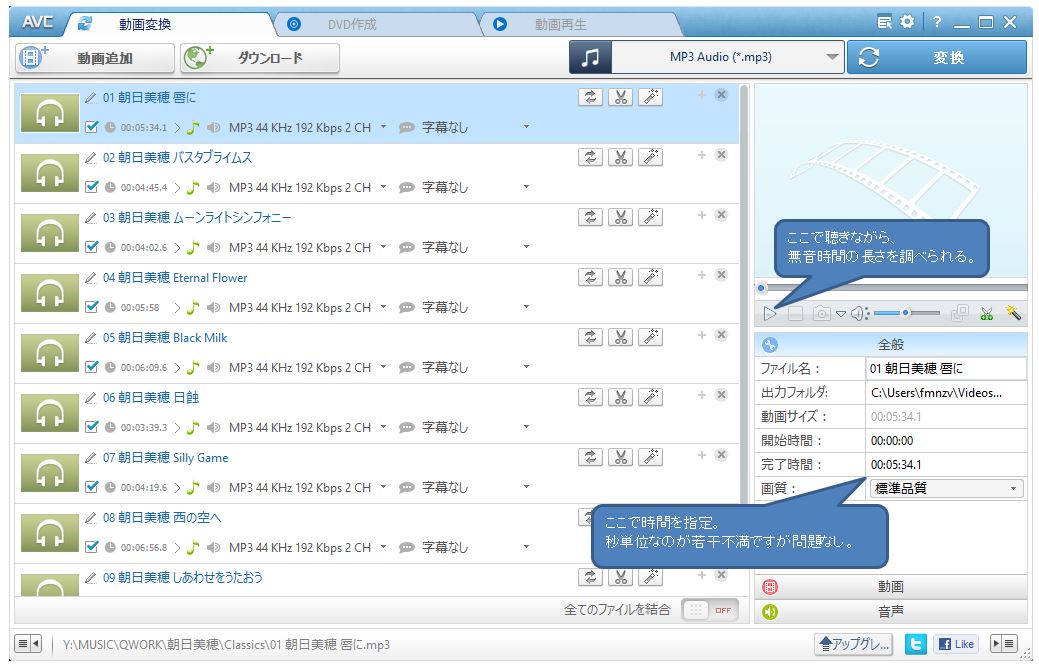Image resolution: width=1039 pixels, height=669 pixels.
Task: Click the magic wand effects icon for track 03
Action: (x=651, y=217)
